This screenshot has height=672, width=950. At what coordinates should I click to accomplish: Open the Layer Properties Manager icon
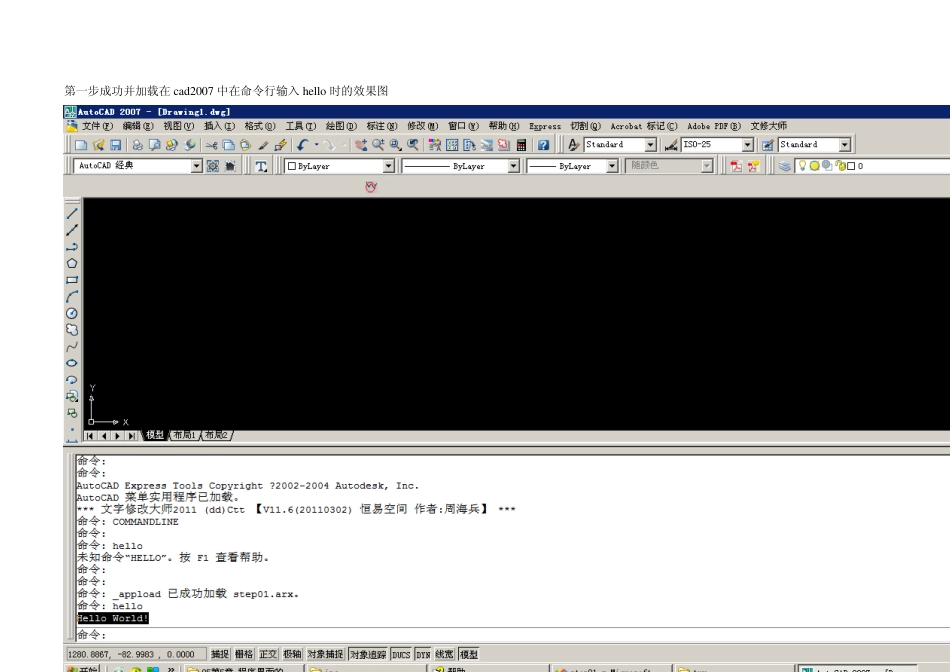[x=785, y=166]
